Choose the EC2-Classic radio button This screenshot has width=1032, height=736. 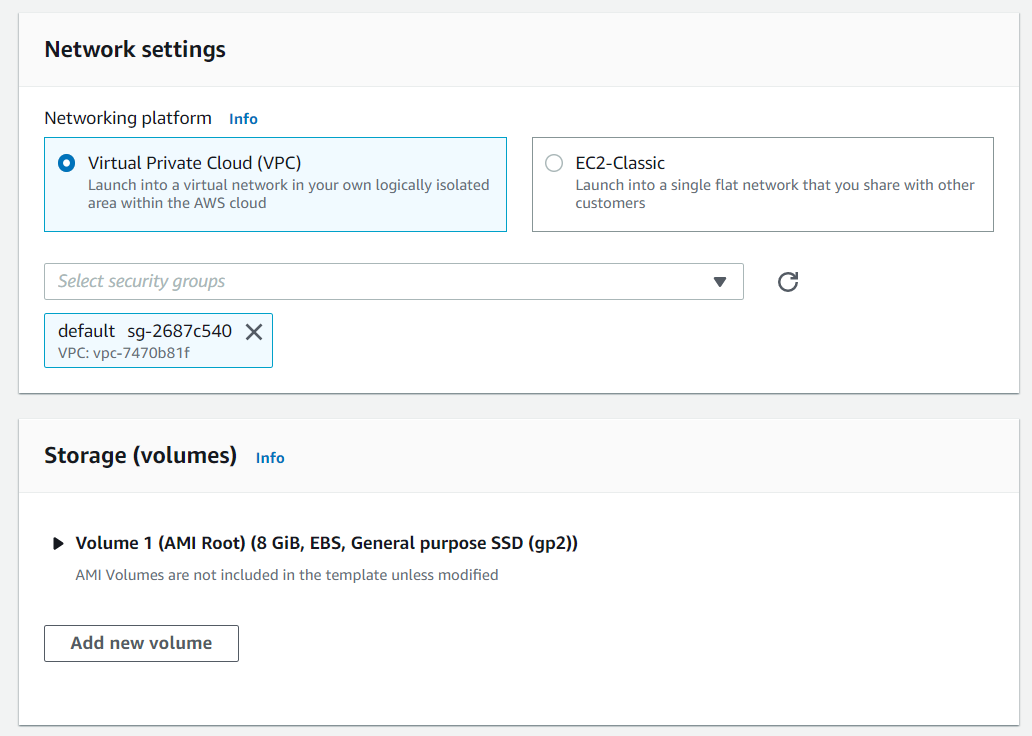pos(554,163)
